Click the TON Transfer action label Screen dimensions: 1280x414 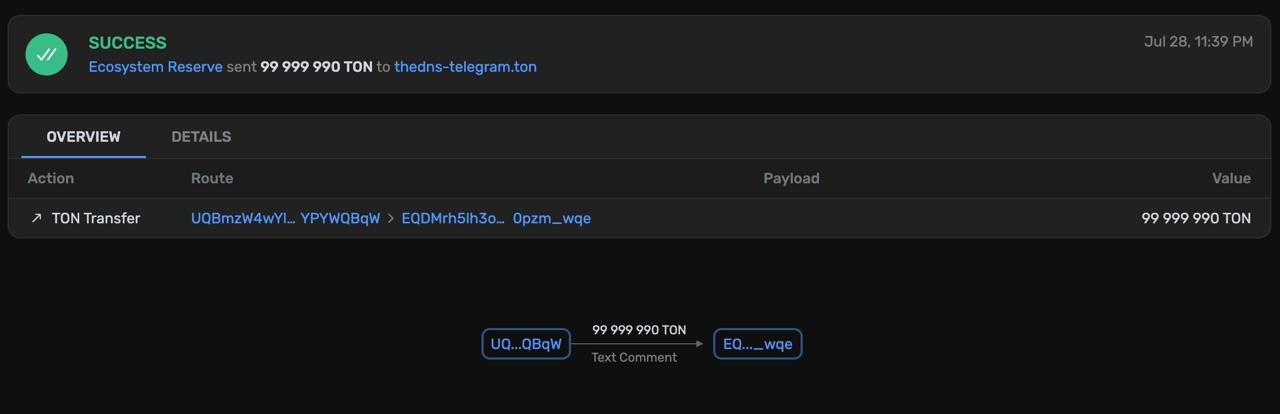(96, 218)
